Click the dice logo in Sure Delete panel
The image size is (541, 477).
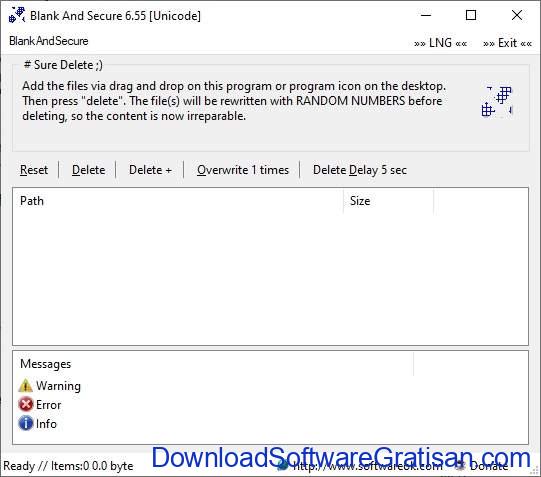(497, 101)
